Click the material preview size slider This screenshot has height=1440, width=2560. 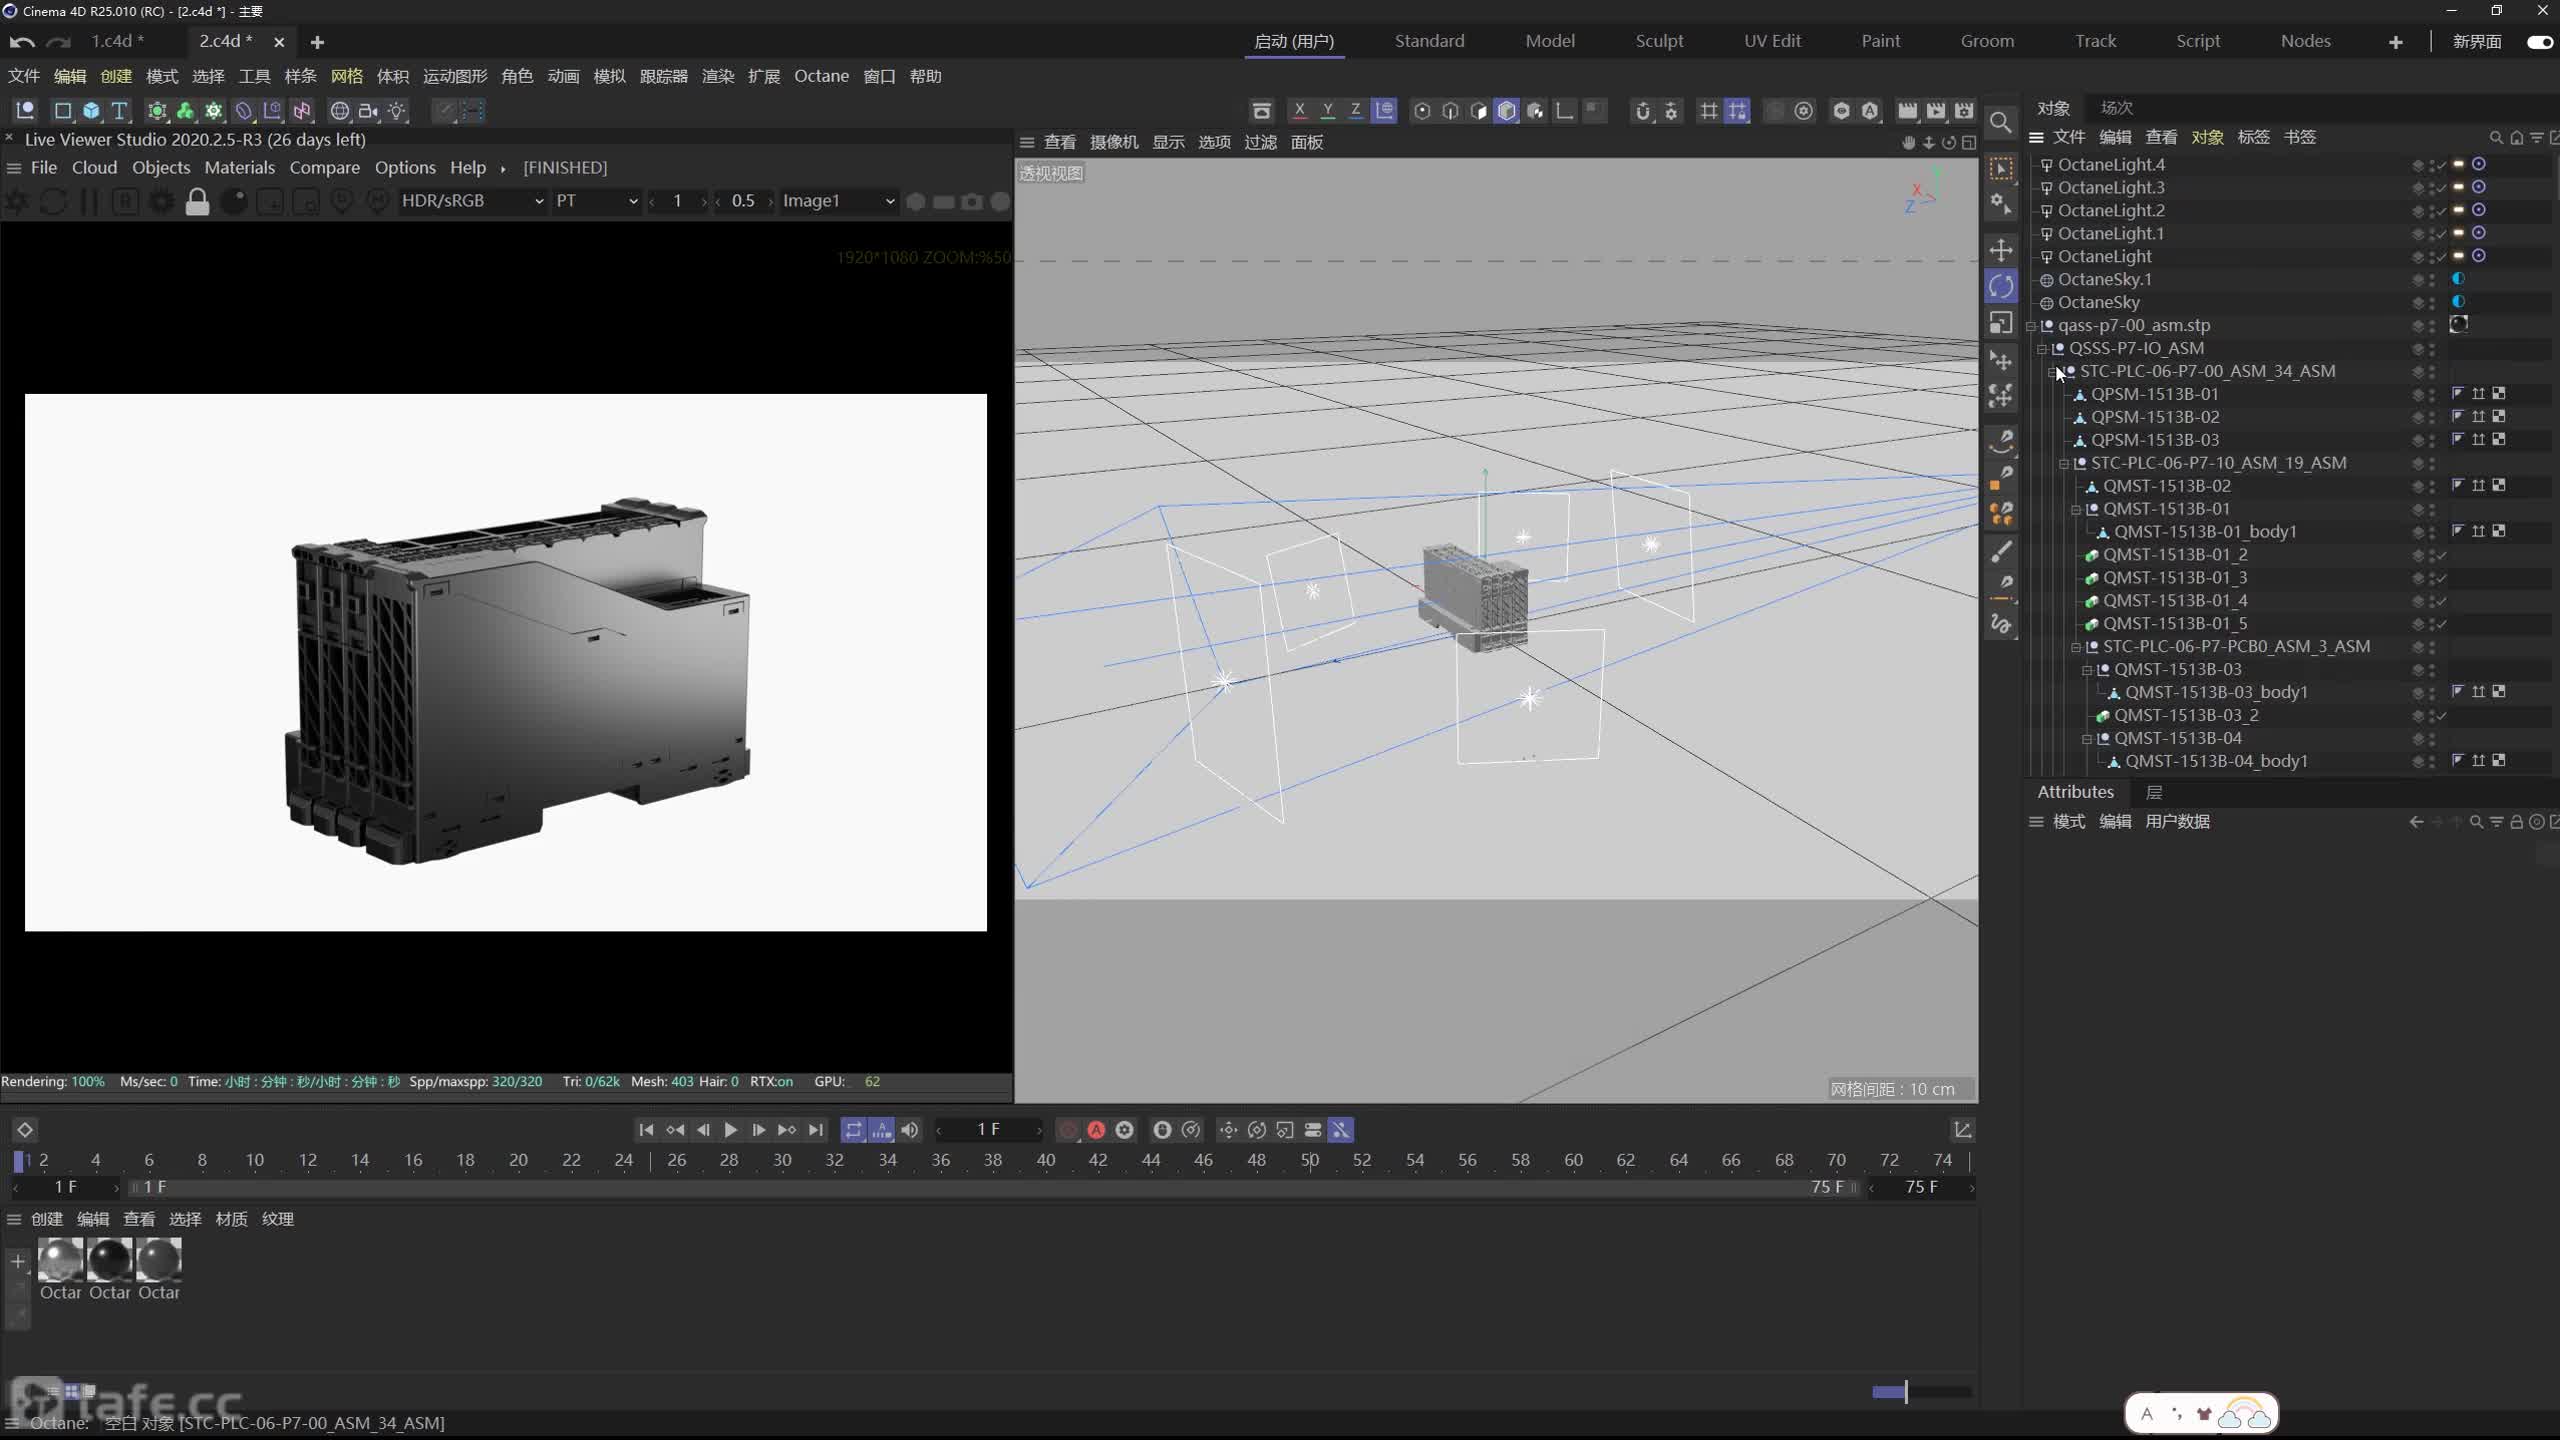1921,1391
